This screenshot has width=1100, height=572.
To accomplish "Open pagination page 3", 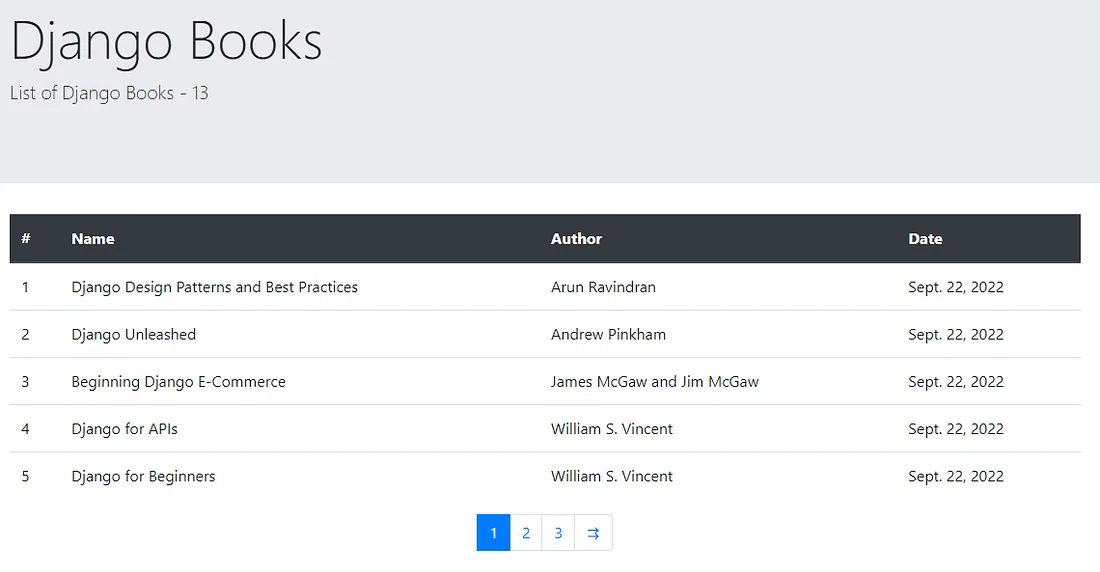I will point(558,533).
